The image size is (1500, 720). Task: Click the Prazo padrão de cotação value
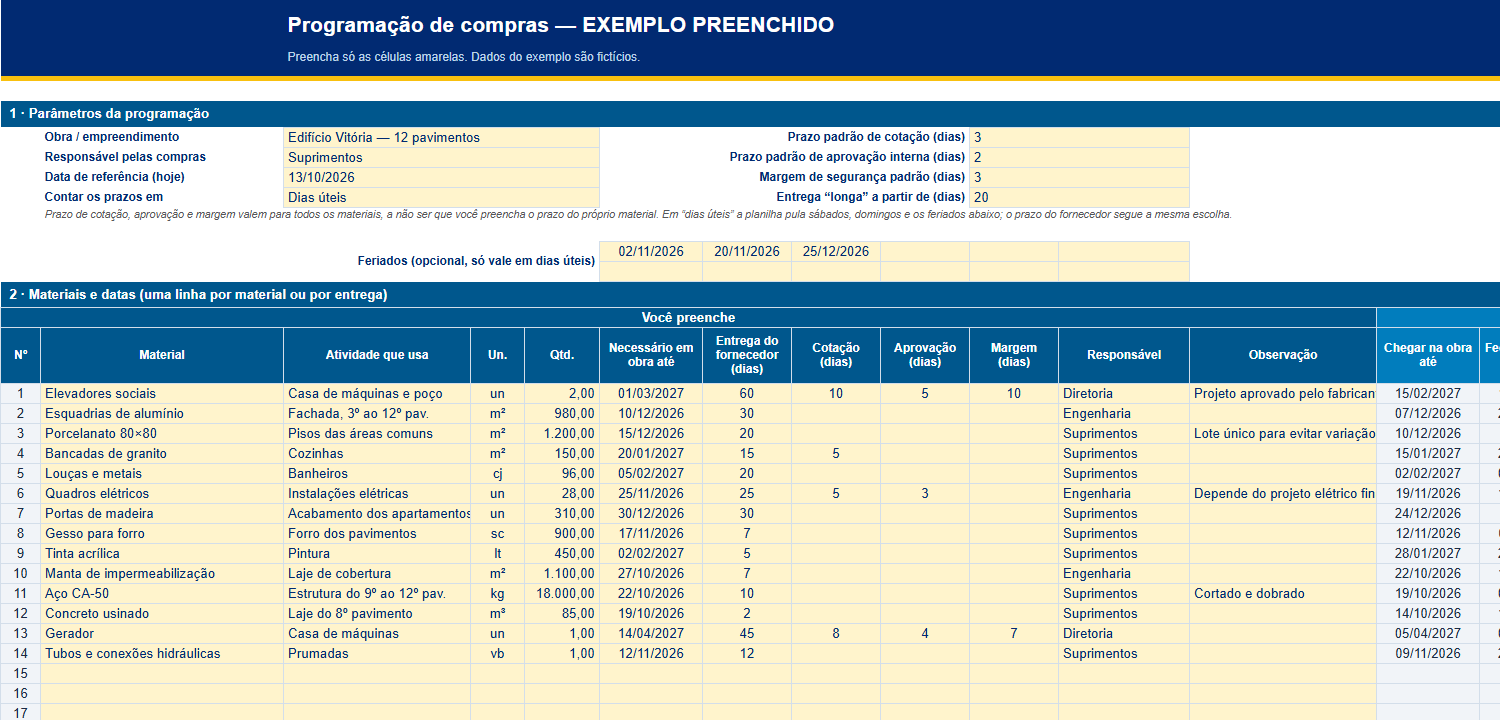[x=1079, y=137]
